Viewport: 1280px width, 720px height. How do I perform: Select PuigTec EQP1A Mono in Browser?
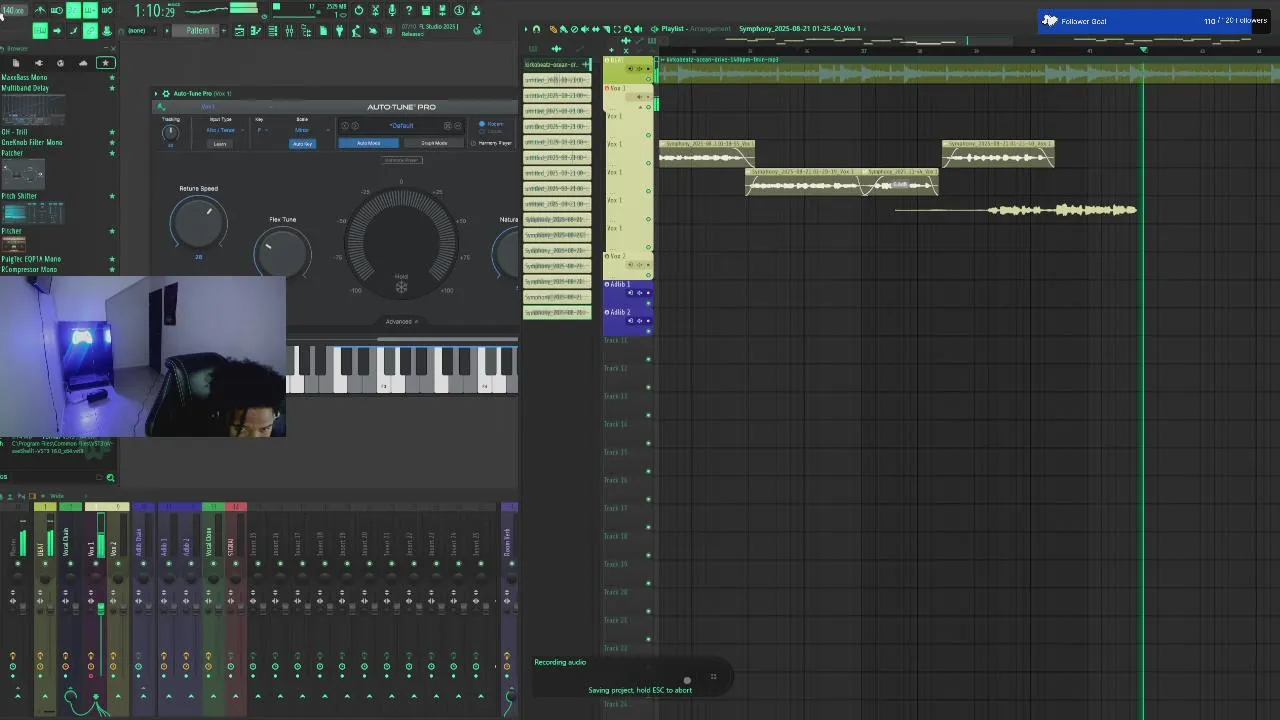pyautogui.click(x=31, y=259)
